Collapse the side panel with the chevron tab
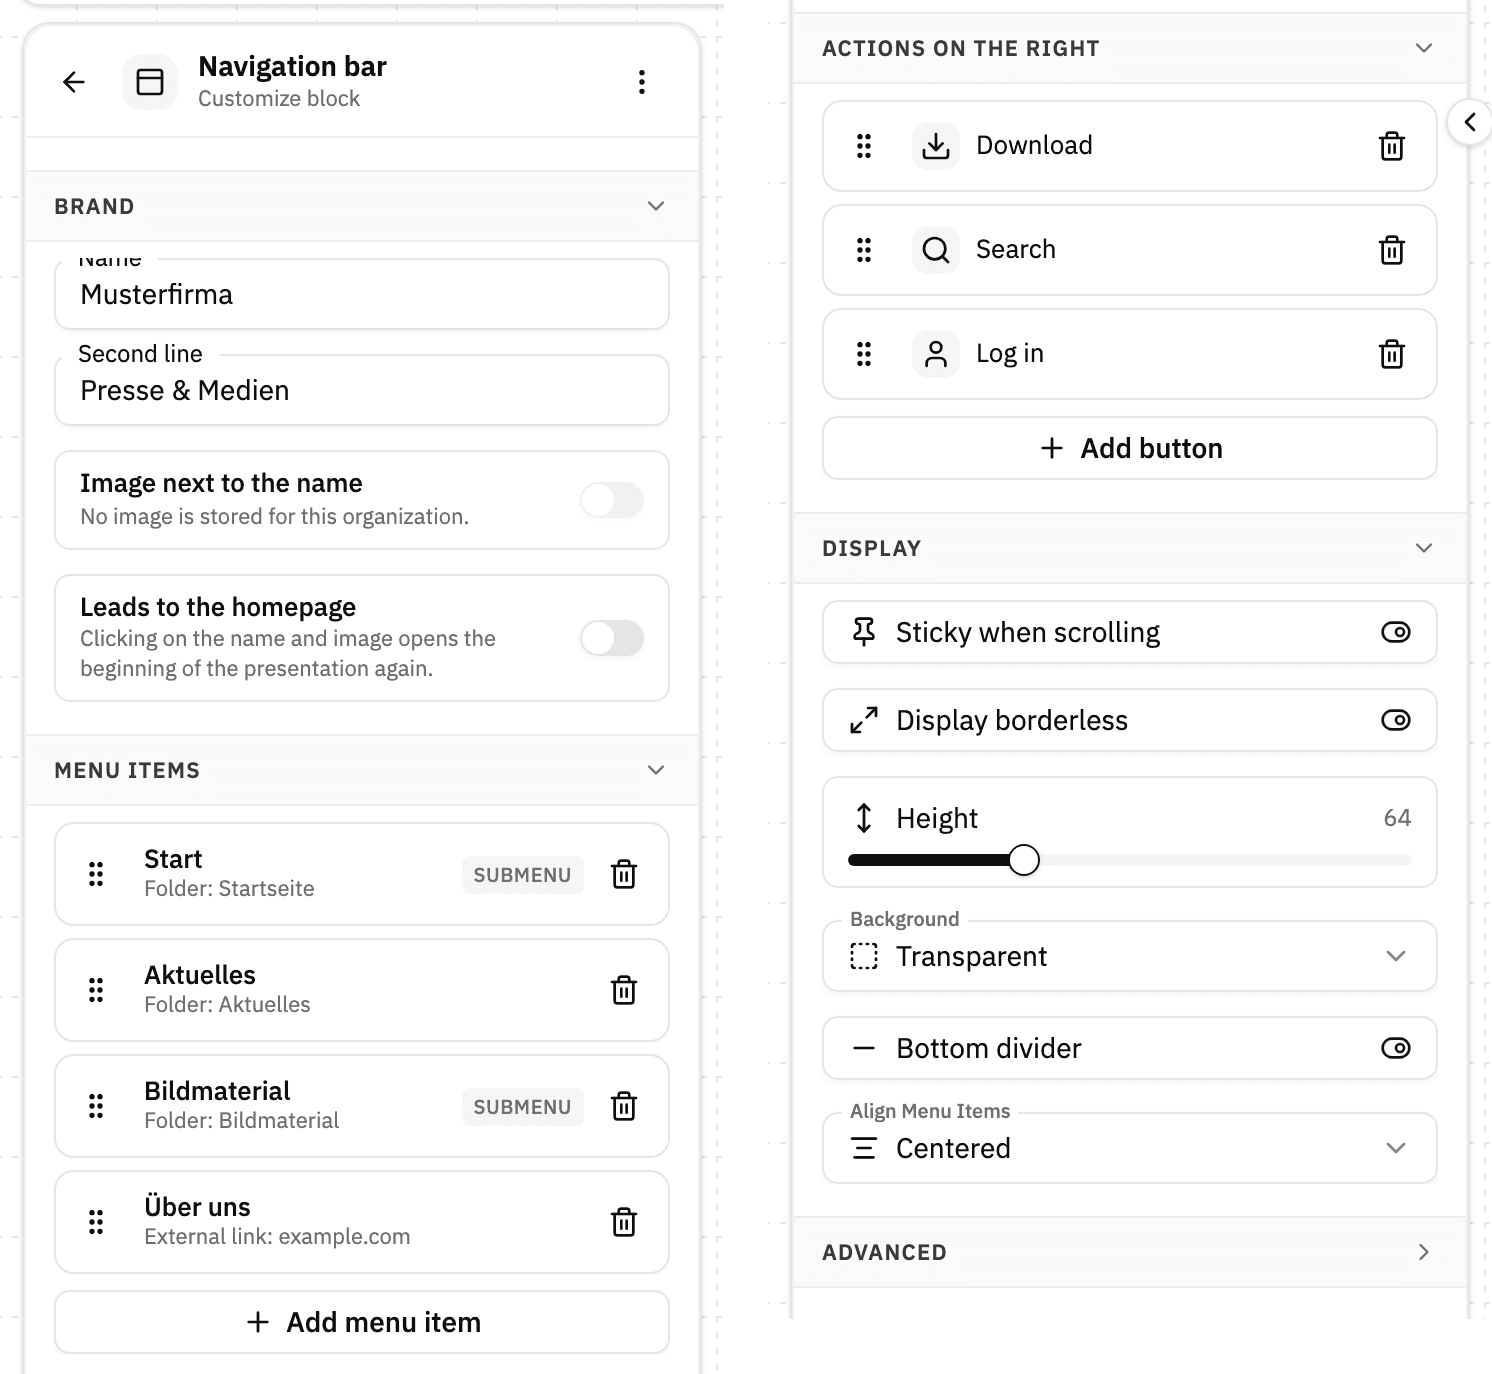This screenshot has height=1374, width=1492. click(1469, 122)
